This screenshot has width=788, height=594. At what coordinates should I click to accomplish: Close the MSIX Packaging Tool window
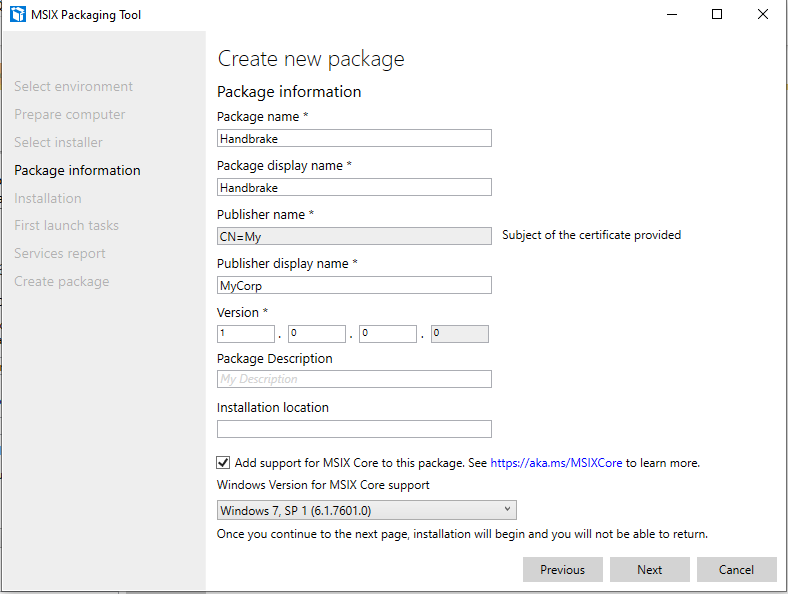pyautogui.click(x=763, y=15)
